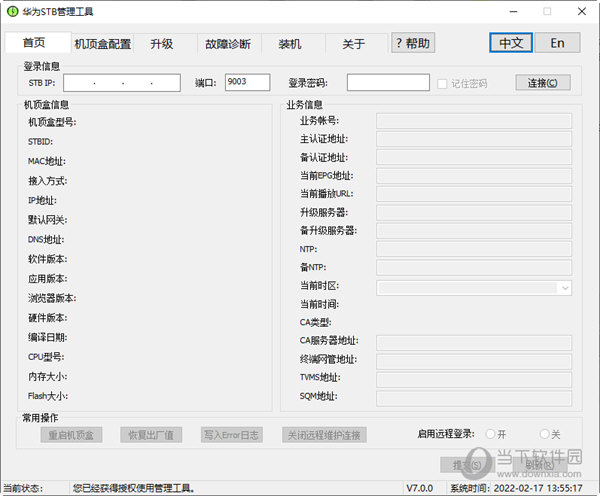Open the 故障诊断 tab
The image size is (600, 496).
pyautogui.click(x=229, y=44)
